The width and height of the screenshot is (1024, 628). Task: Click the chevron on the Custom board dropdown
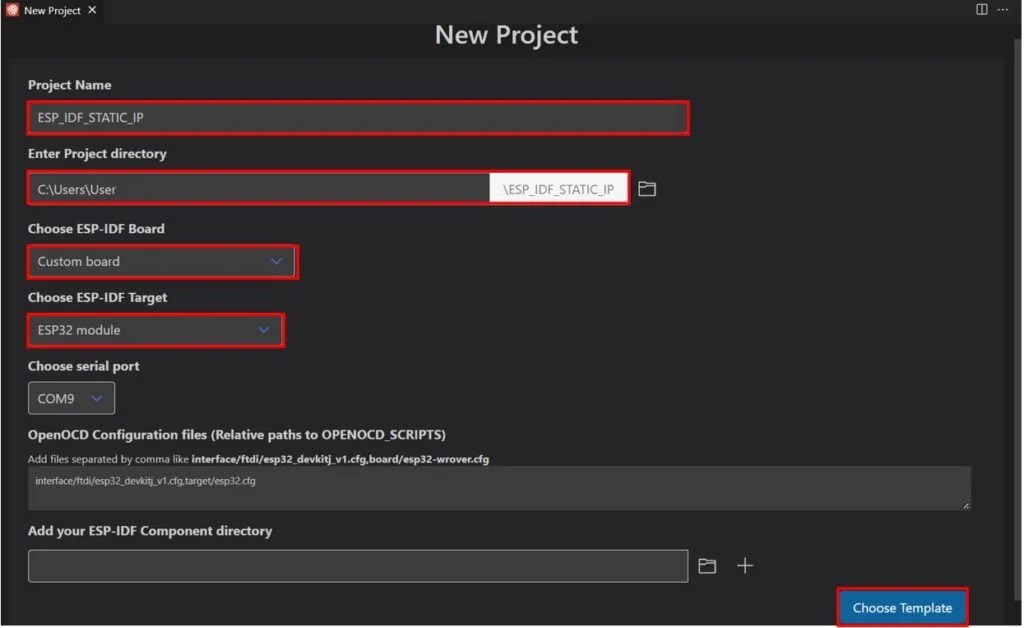(x=276, y=261)
